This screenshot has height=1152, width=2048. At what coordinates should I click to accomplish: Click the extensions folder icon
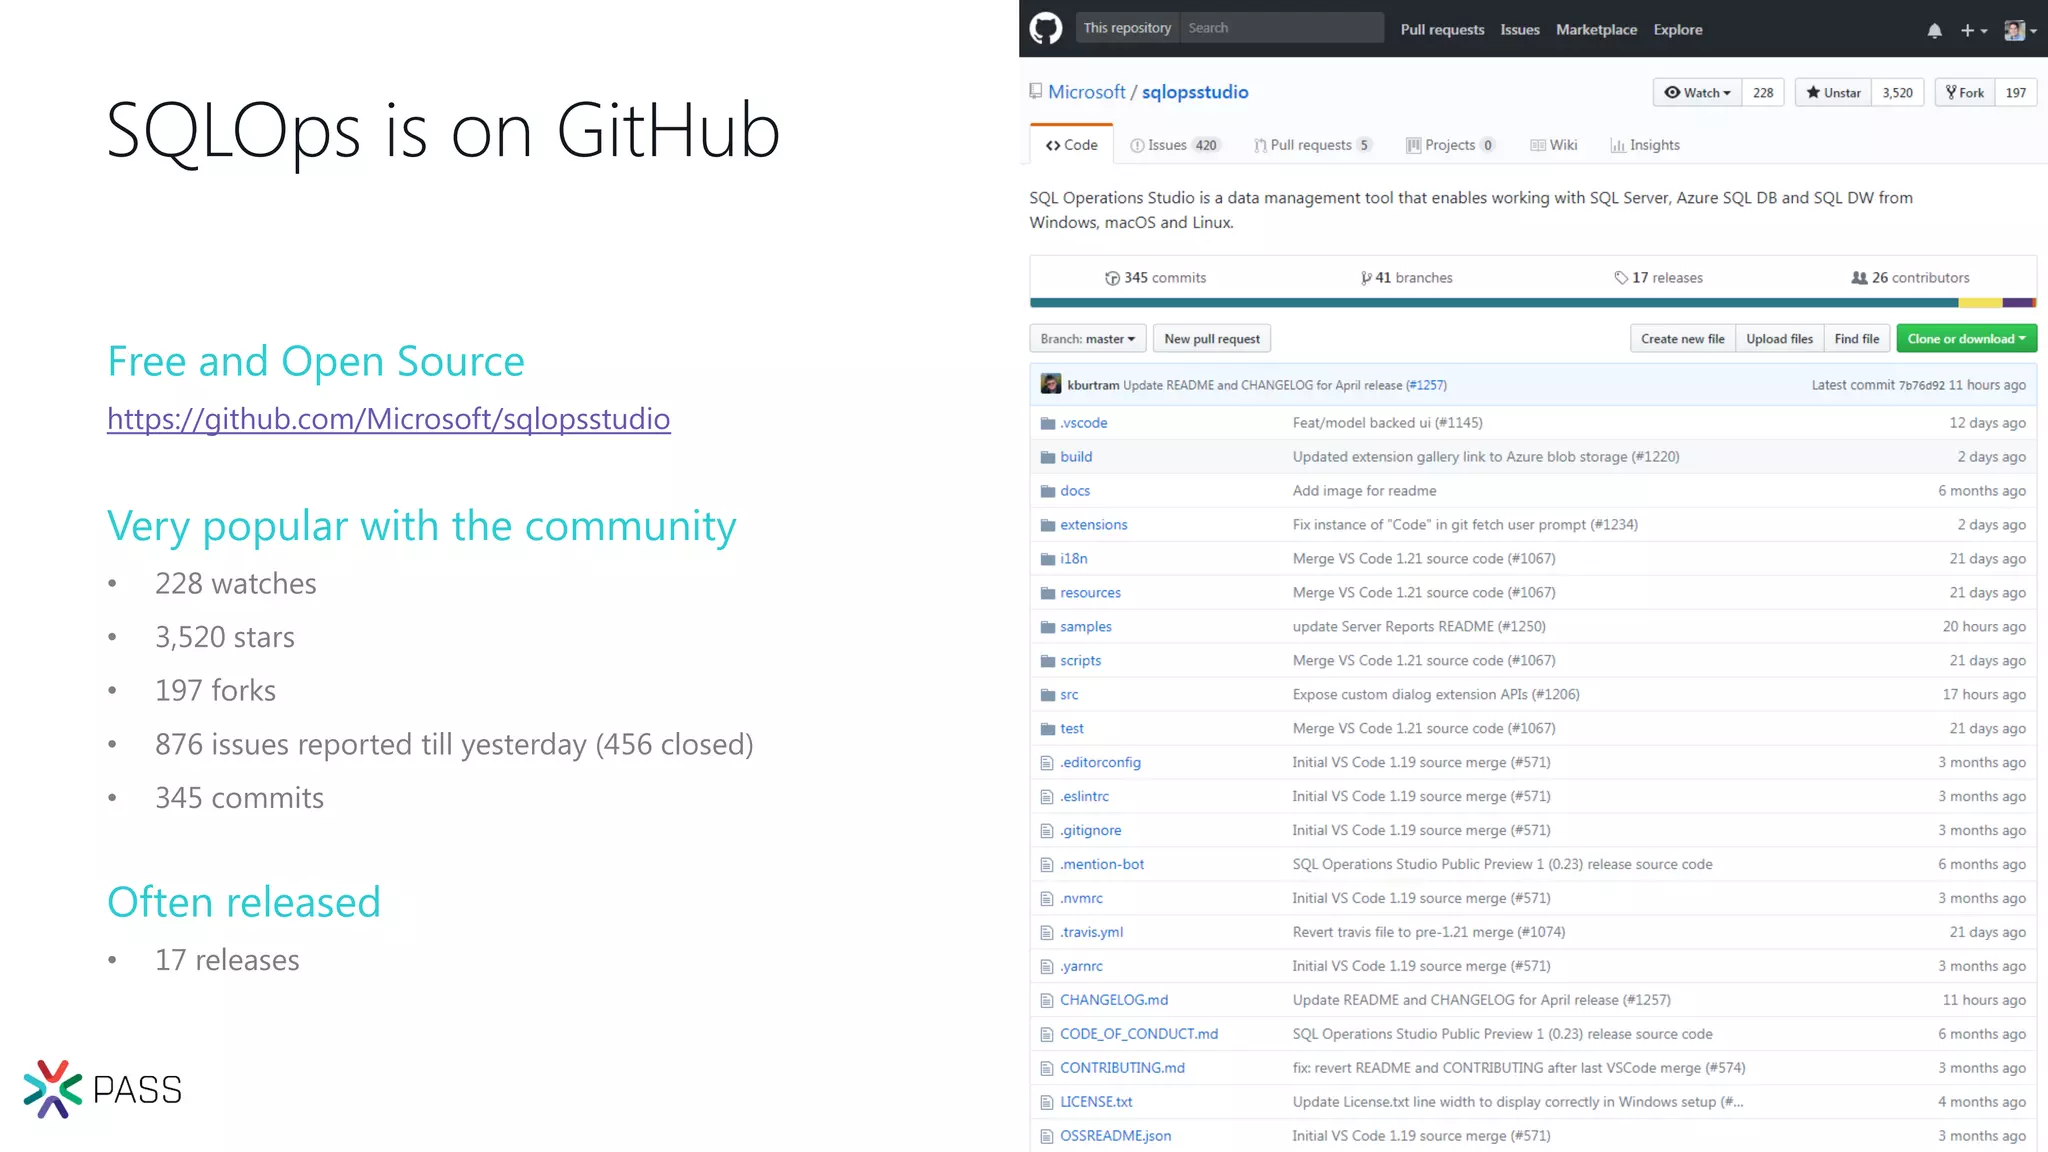tap(1047, 525)
